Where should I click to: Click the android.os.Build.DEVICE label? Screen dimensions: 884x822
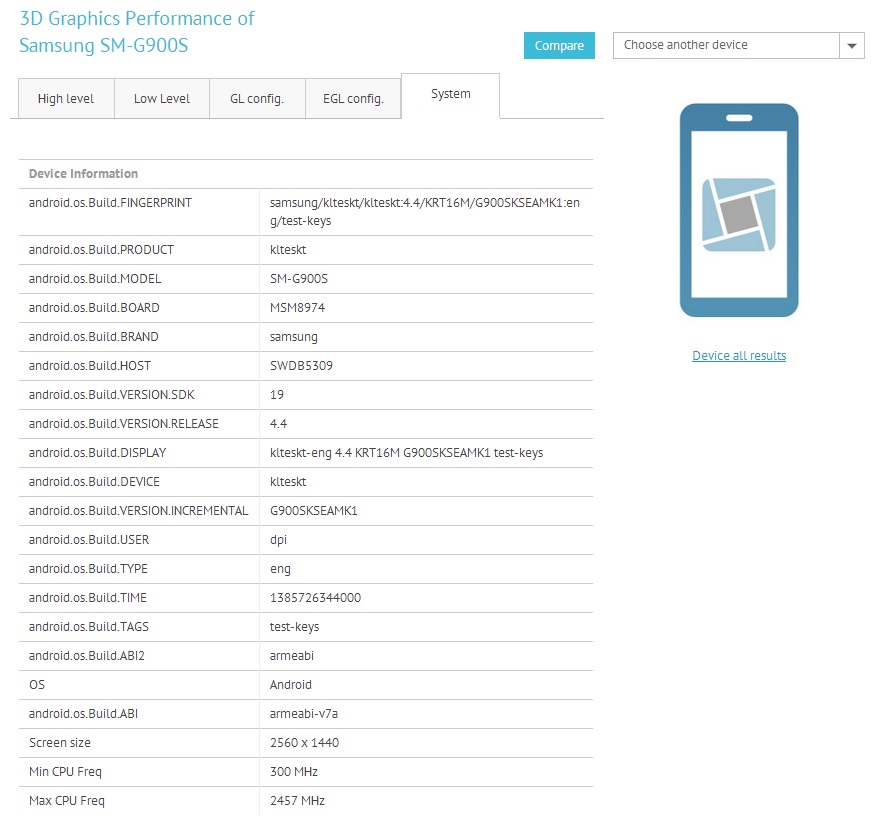[x=94, y=482]
